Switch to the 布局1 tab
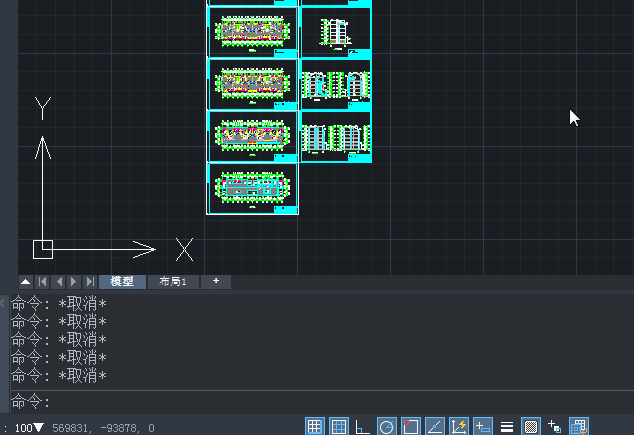634x435 pixels. pos(173,282)
